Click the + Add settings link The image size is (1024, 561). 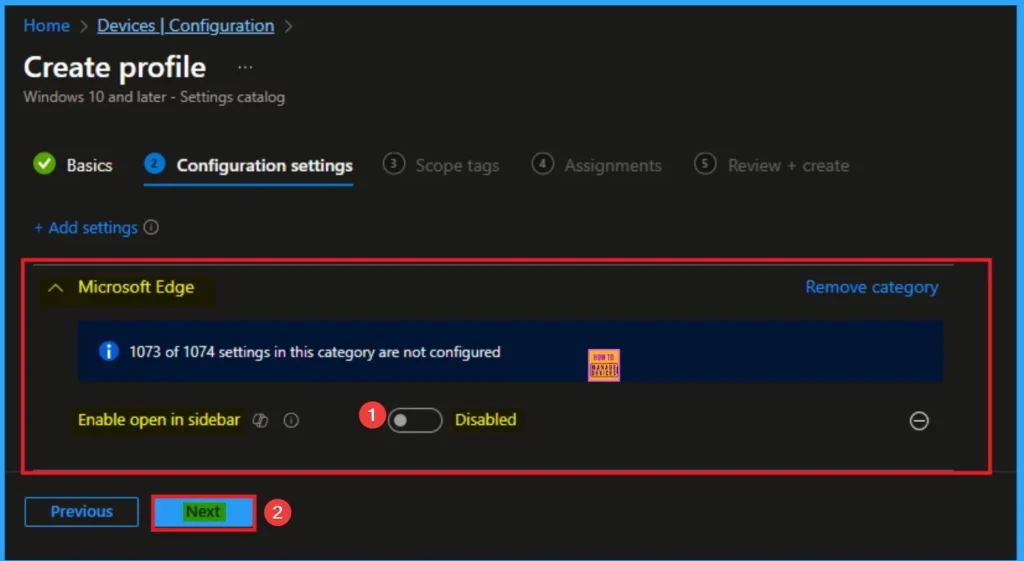click(x=86, y=227)
